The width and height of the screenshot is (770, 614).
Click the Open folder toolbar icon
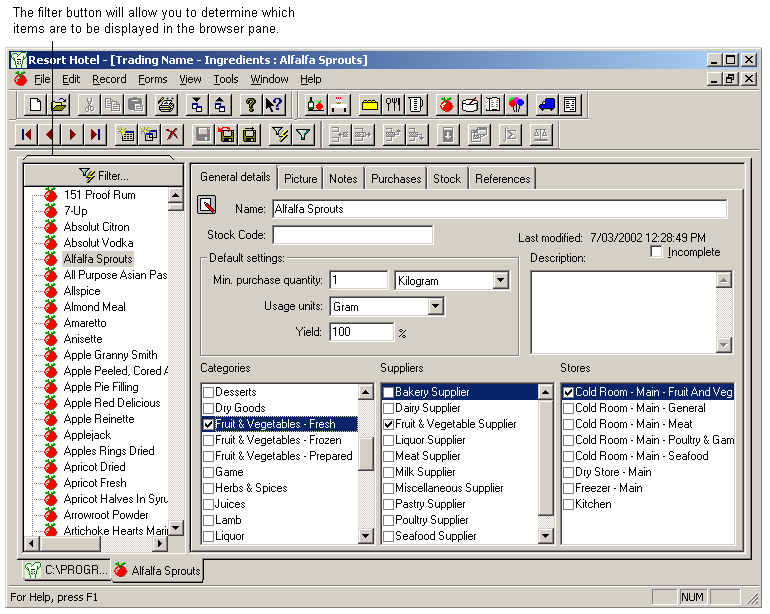[x=59, y=105]
